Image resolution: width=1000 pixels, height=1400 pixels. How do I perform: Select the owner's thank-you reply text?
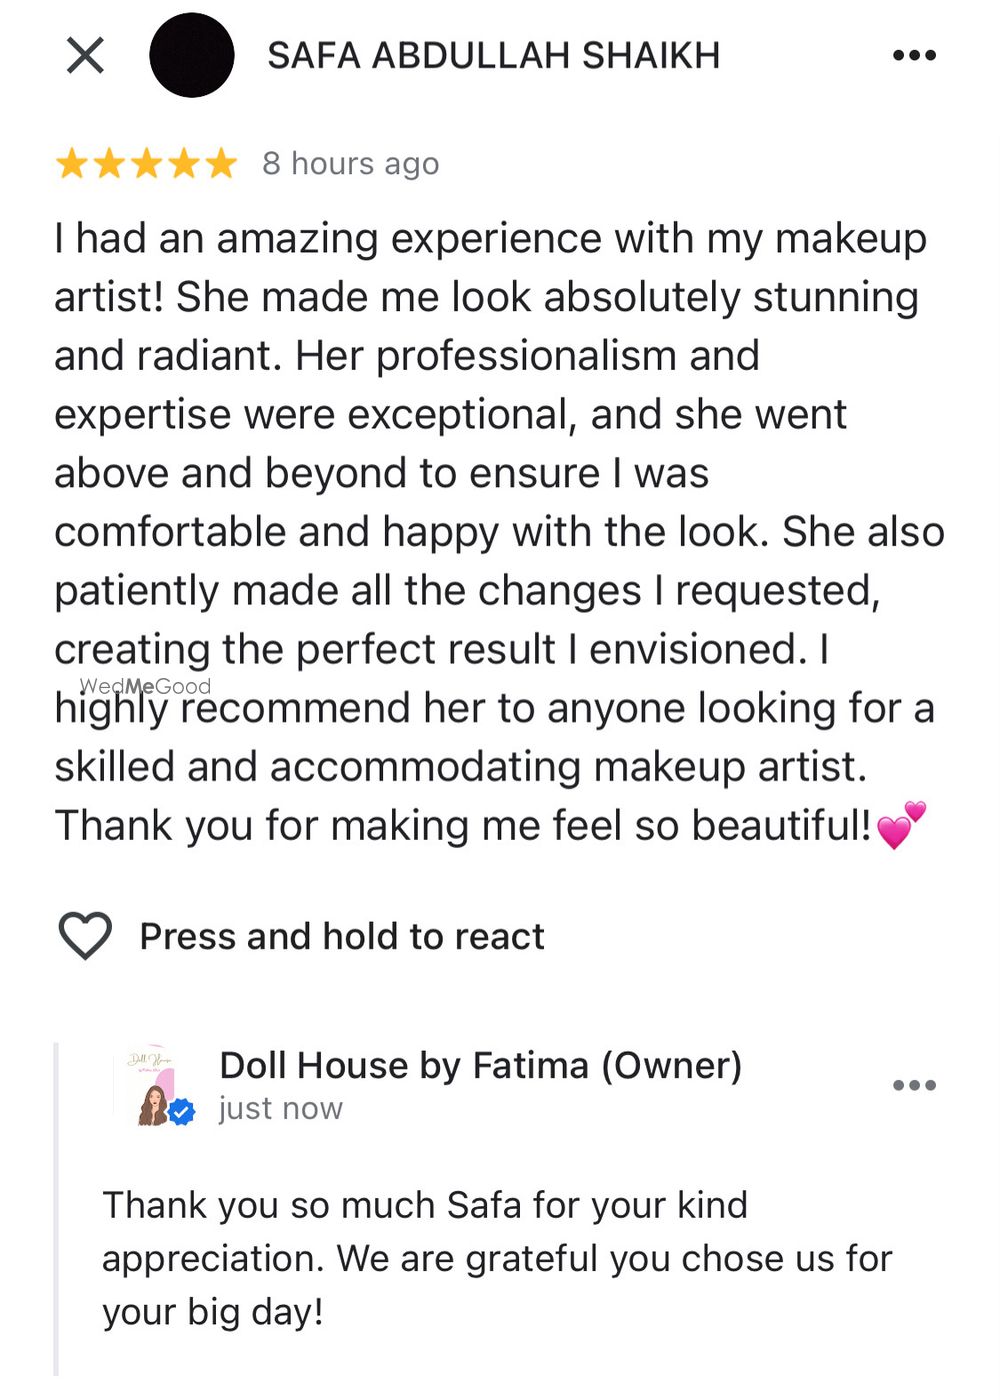click(x=496, y=1258)
